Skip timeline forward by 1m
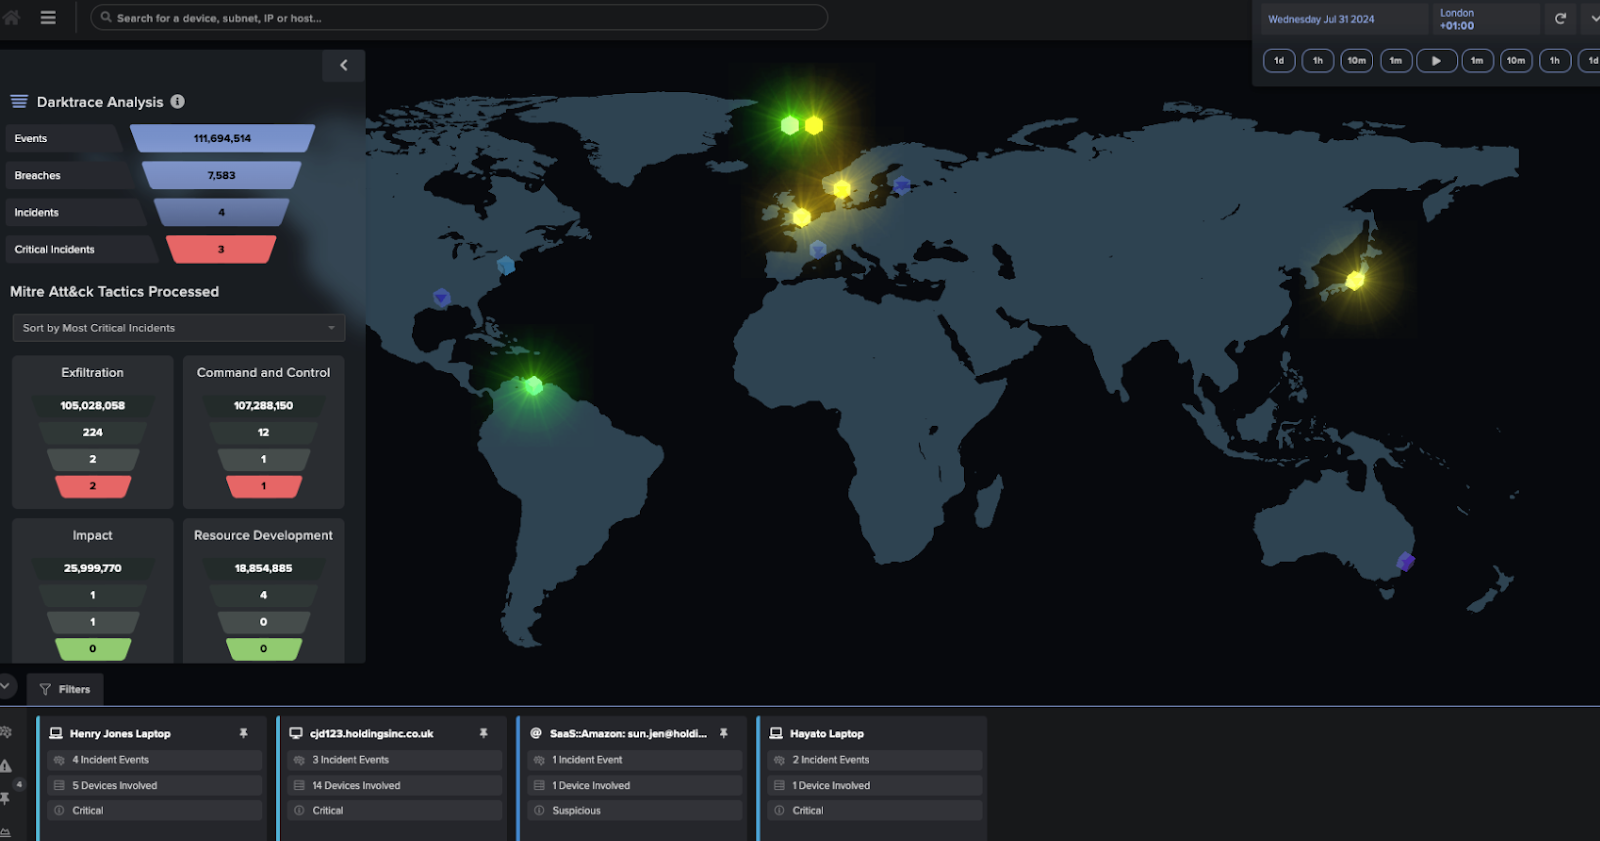Viewport: 1600px width, 841px height. (1477, 61)
